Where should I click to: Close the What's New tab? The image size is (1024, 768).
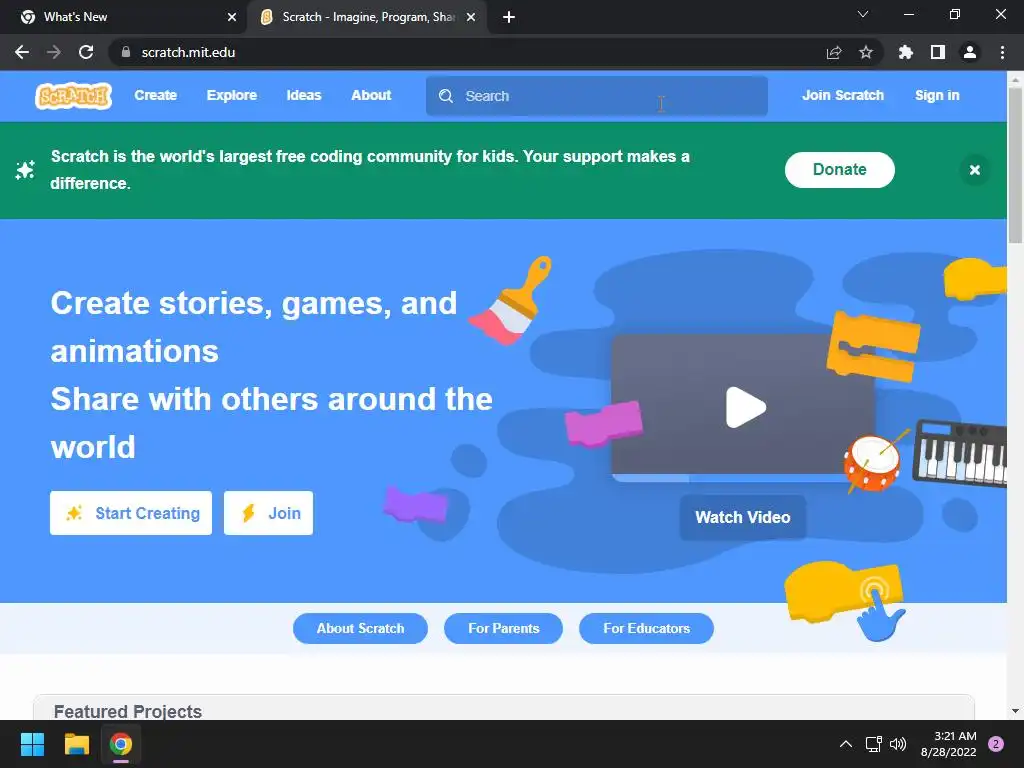[x=232, y=17]
